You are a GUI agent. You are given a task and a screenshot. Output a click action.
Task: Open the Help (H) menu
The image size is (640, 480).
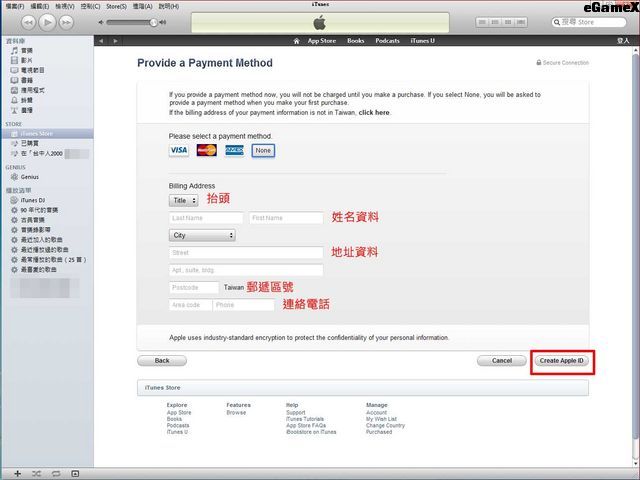pyautogui.click(x=169, y=7)
